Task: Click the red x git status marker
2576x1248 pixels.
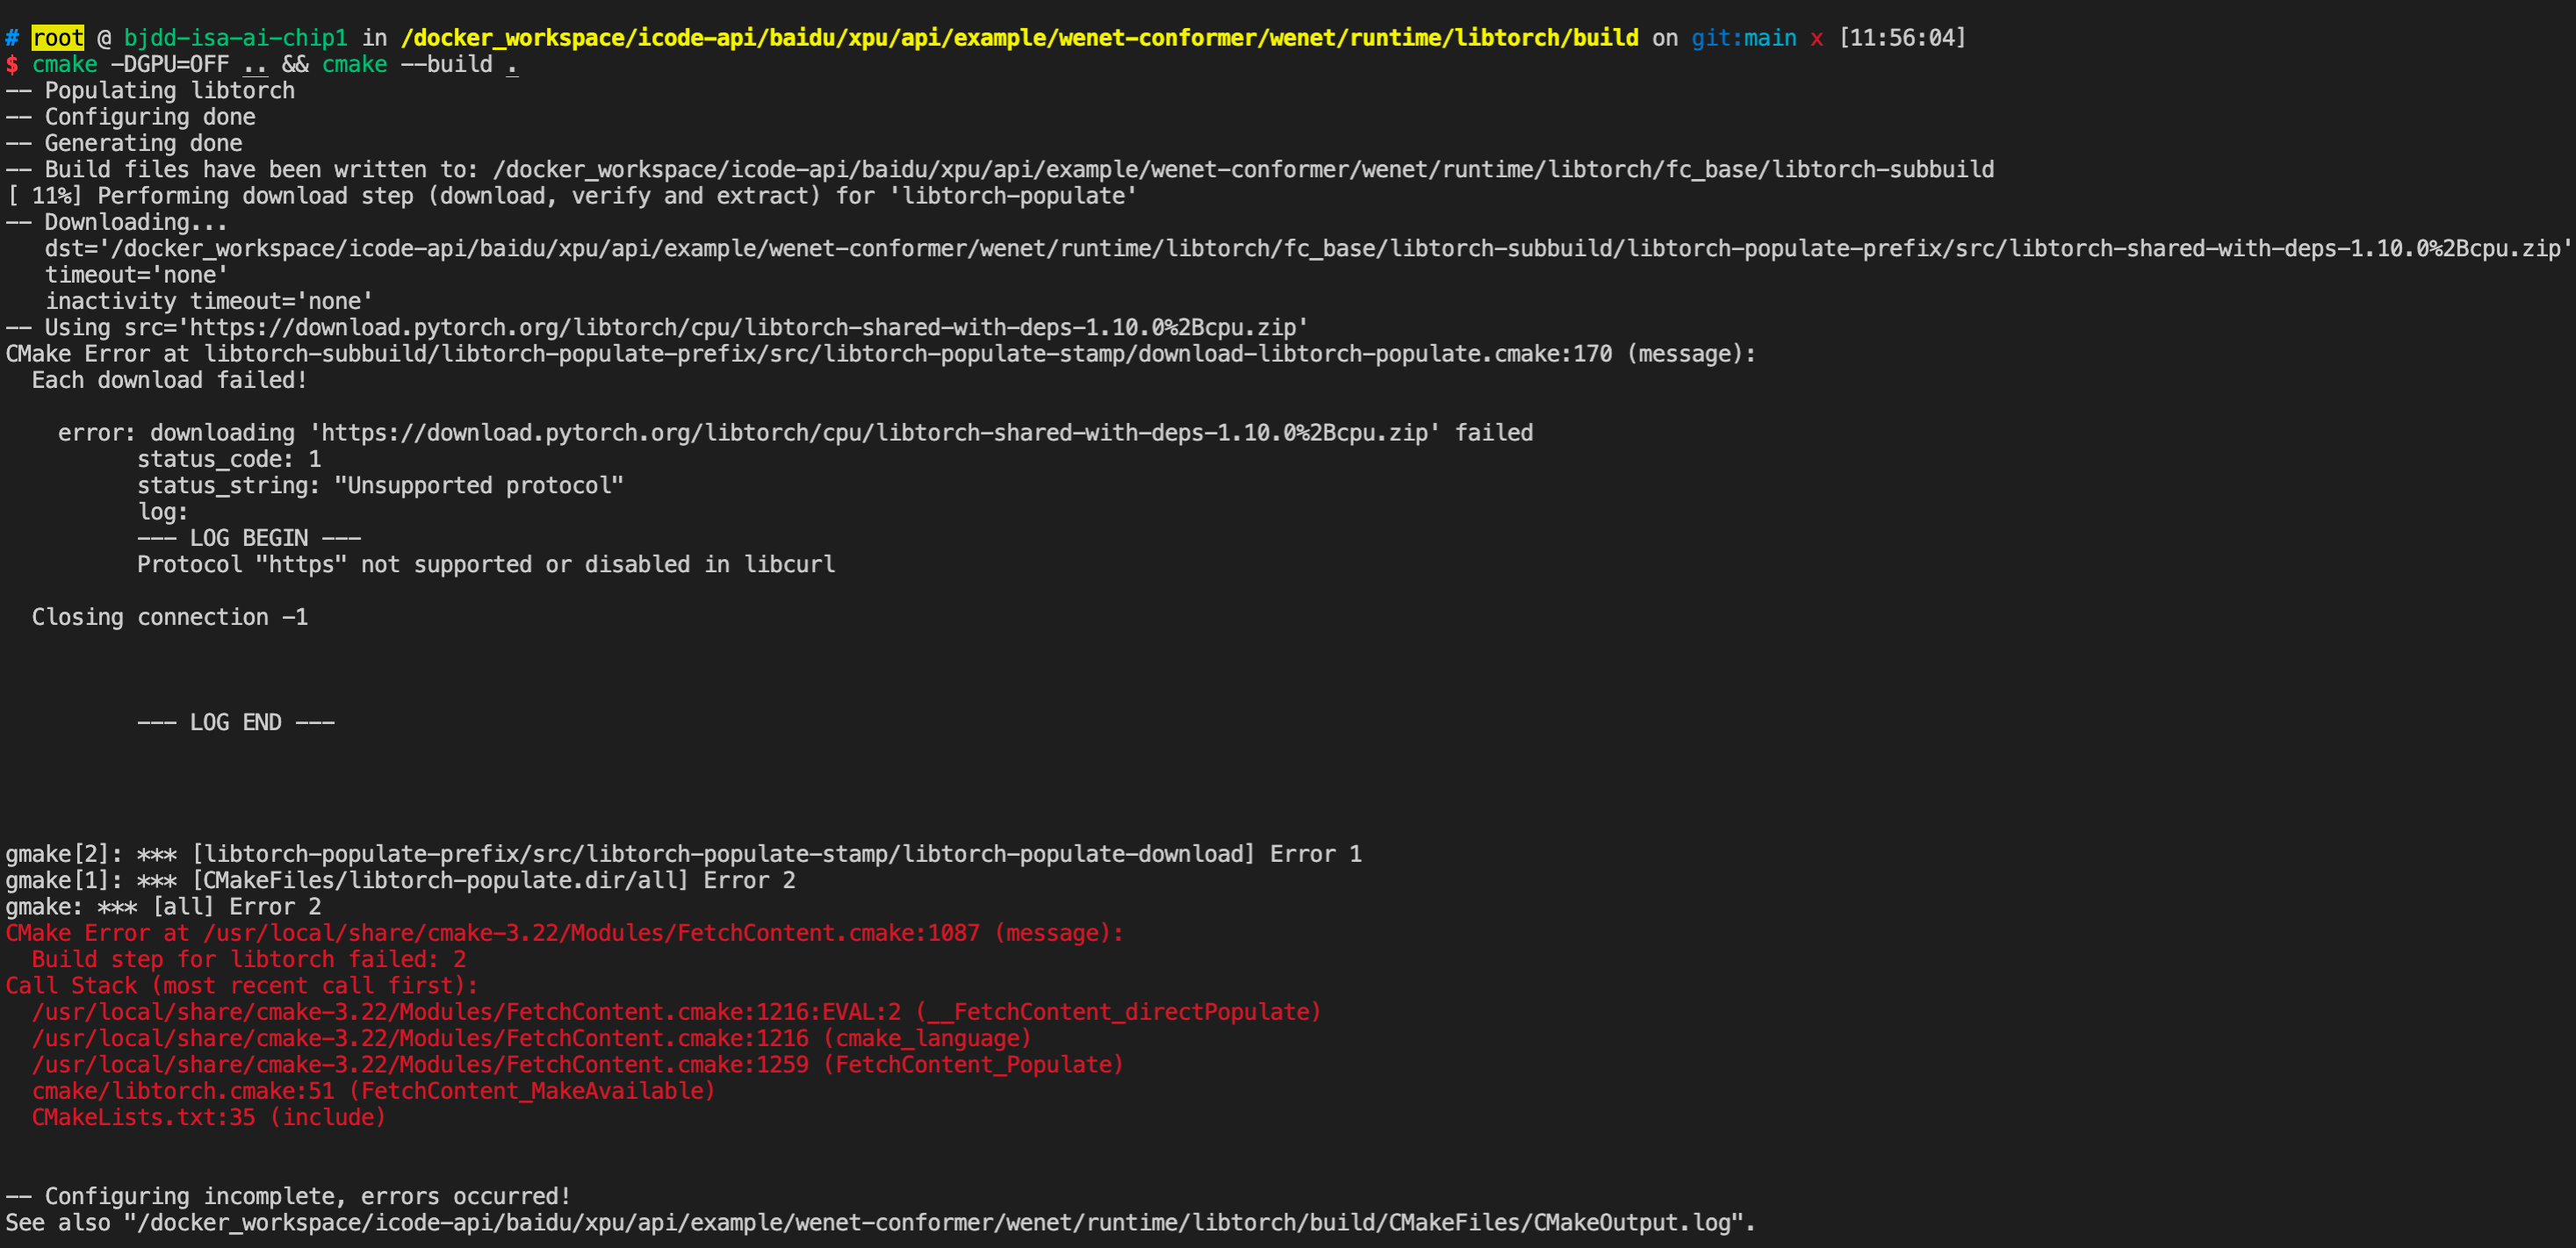Action: click(x=1816, y=38)
